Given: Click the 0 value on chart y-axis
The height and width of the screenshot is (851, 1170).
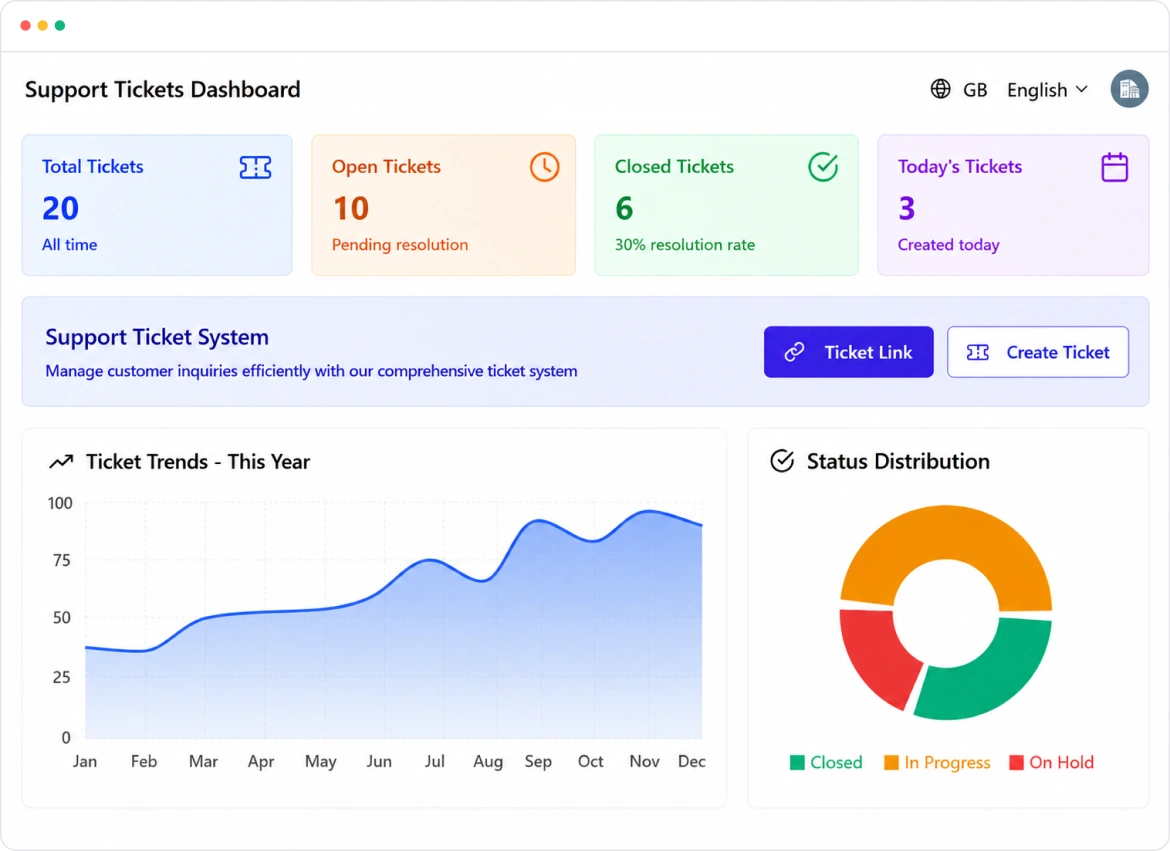Looking at the screenshot, I should coord(66,738).
